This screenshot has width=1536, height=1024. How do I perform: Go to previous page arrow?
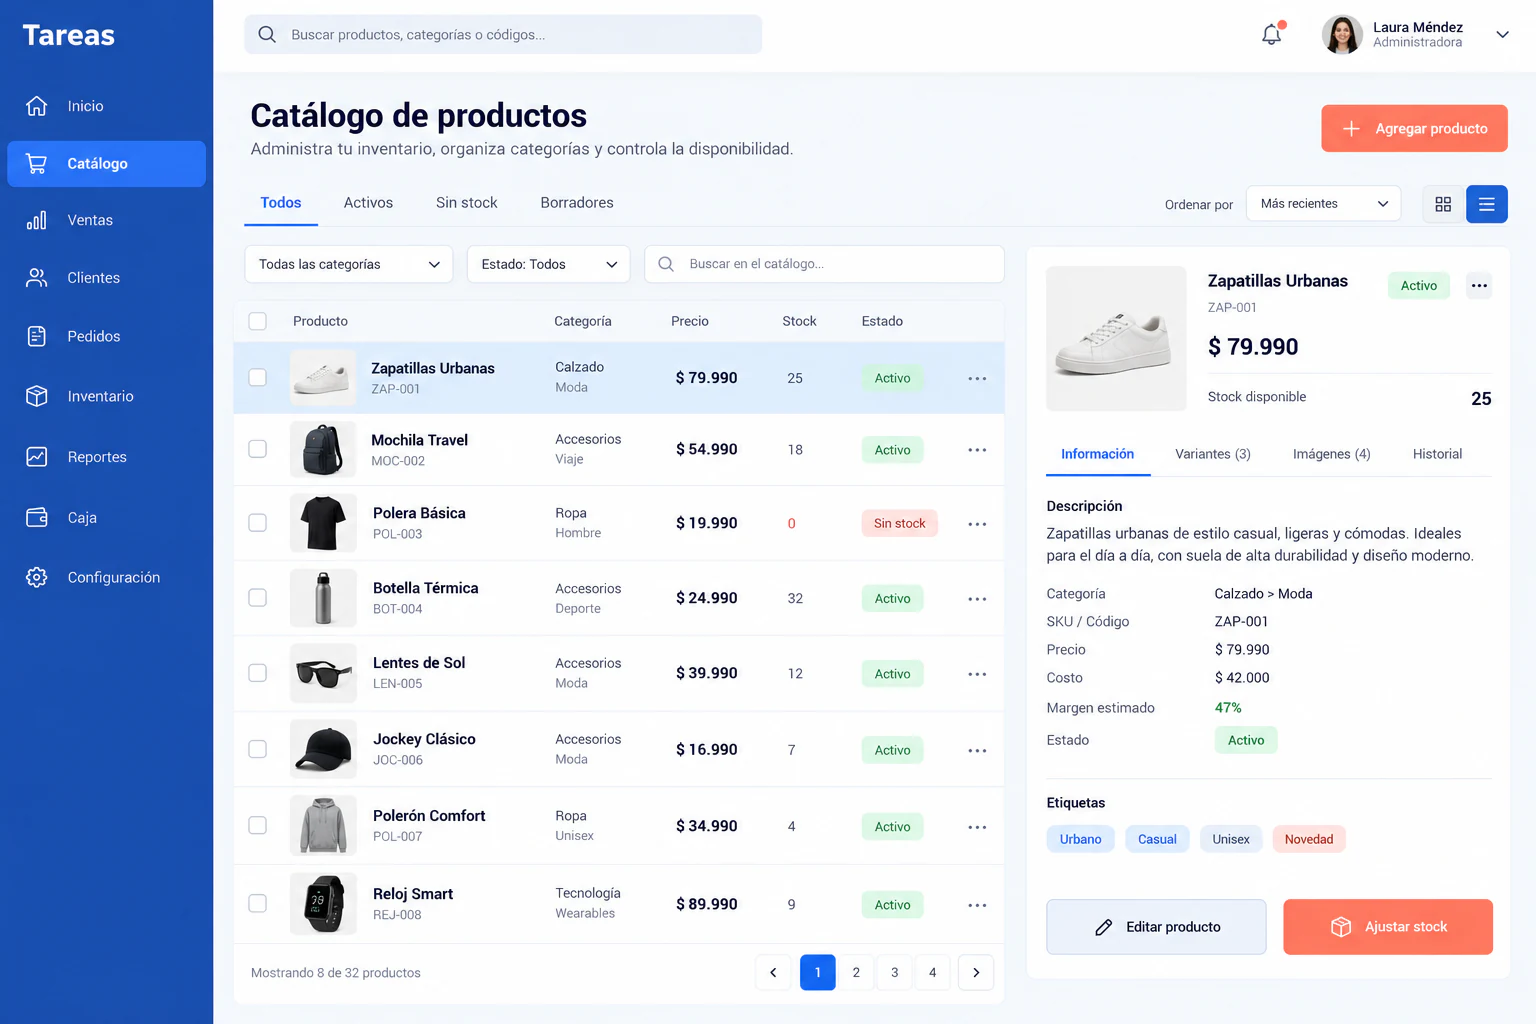(773, 972)
